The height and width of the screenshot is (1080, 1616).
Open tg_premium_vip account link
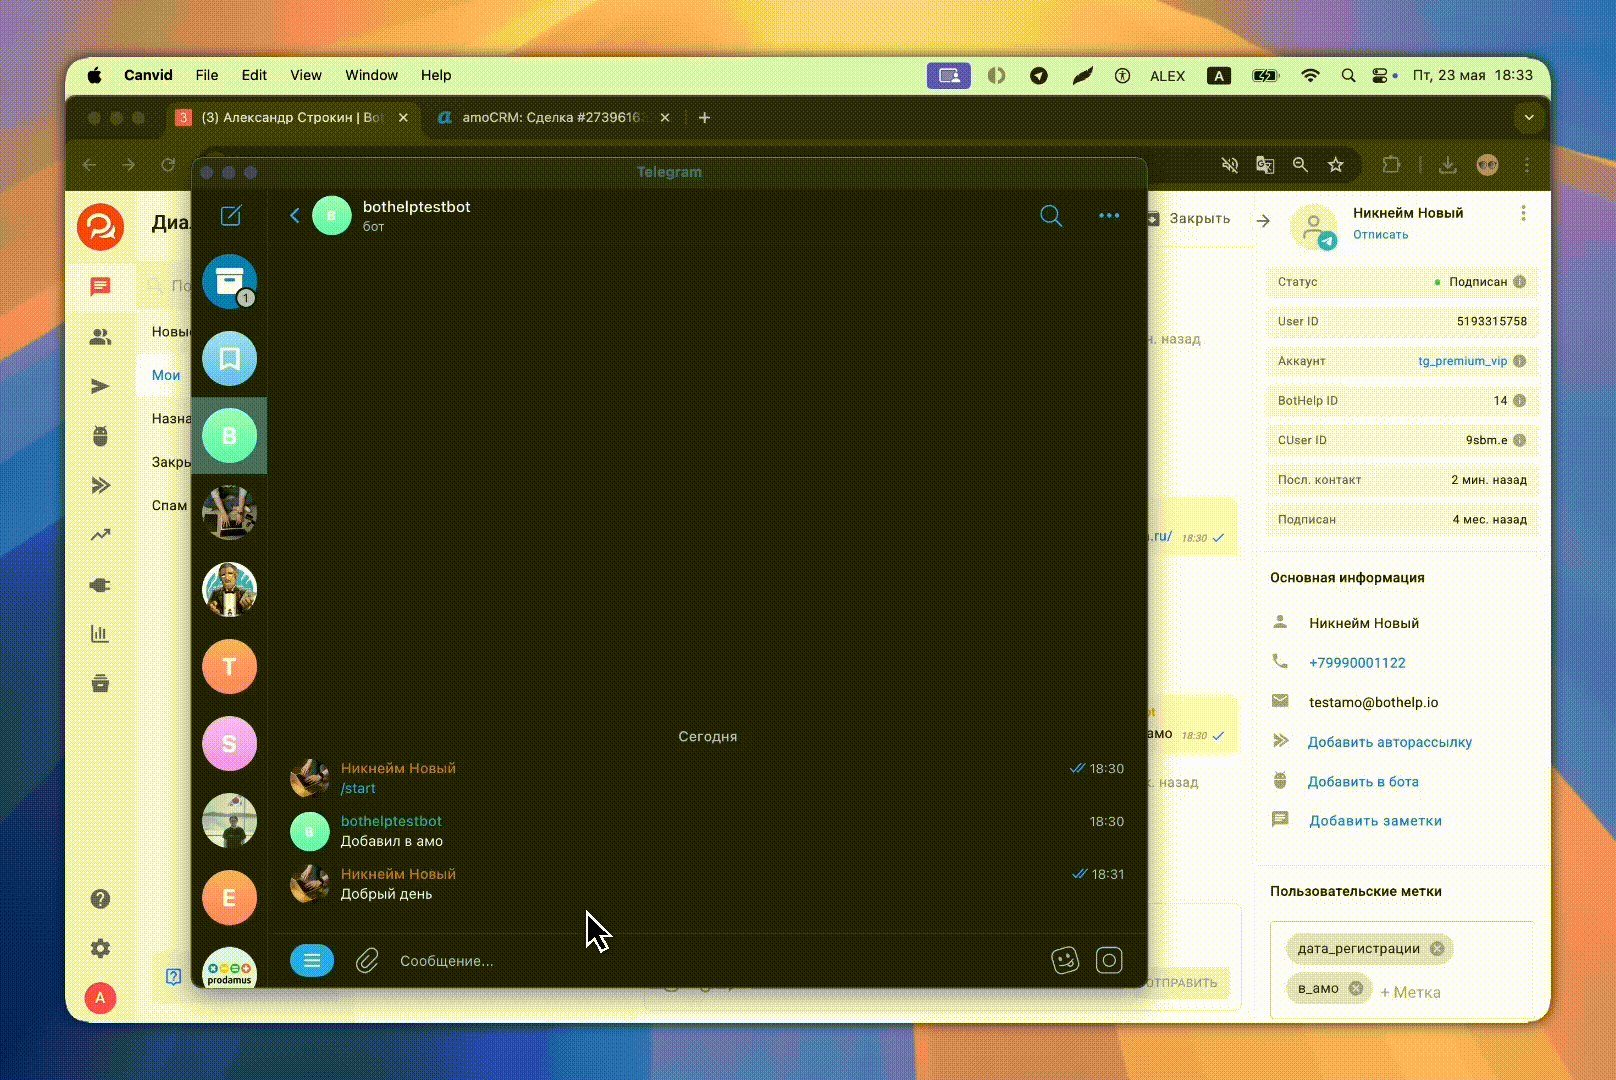pos(1462,361)
